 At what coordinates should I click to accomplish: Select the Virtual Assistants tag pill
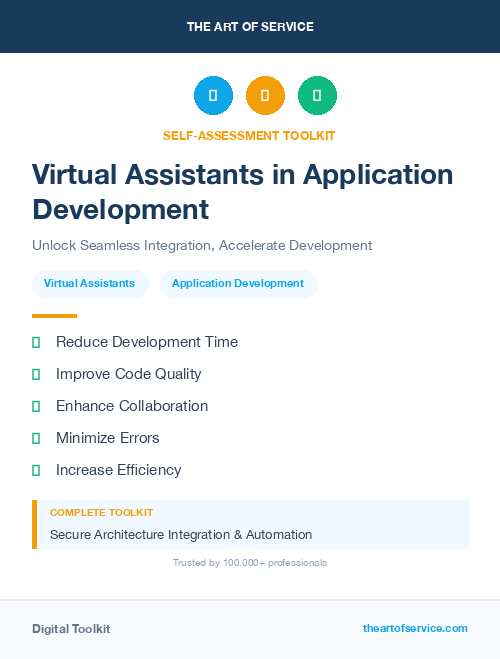[90, 284]
